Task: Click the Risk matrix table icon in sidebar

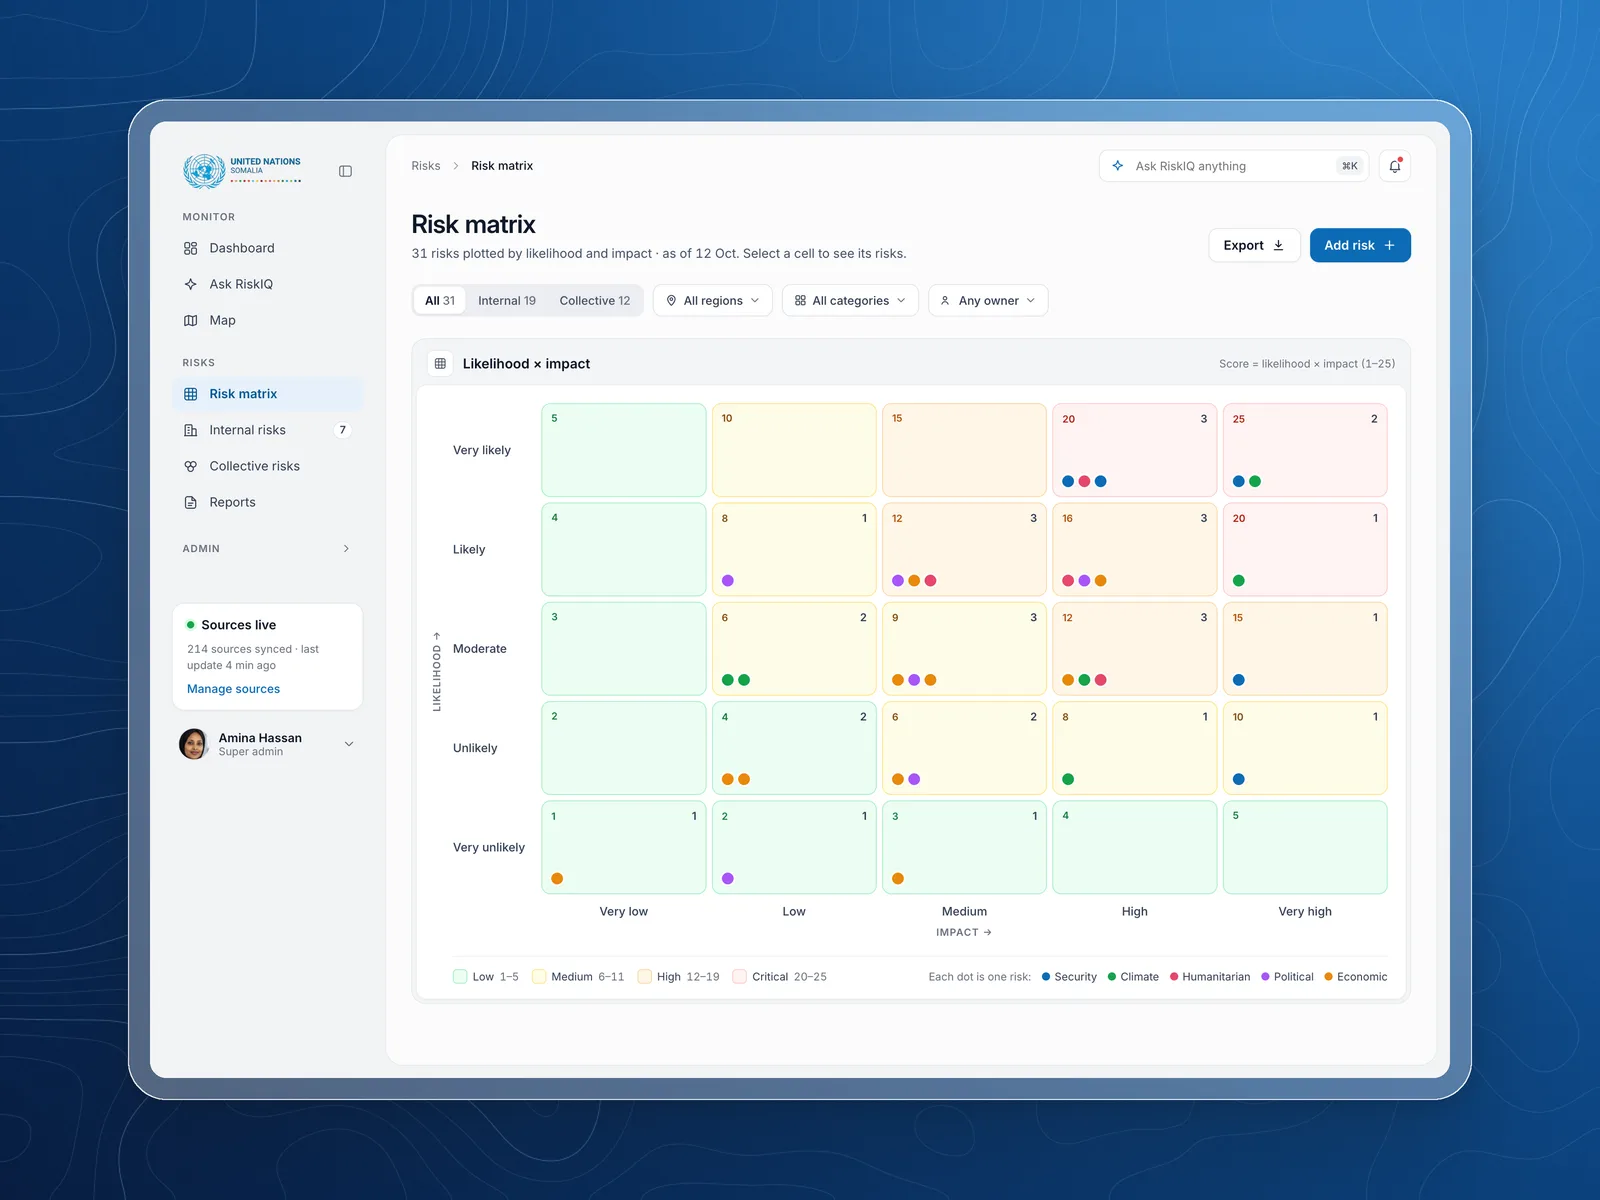Action: tap(191, 394)
